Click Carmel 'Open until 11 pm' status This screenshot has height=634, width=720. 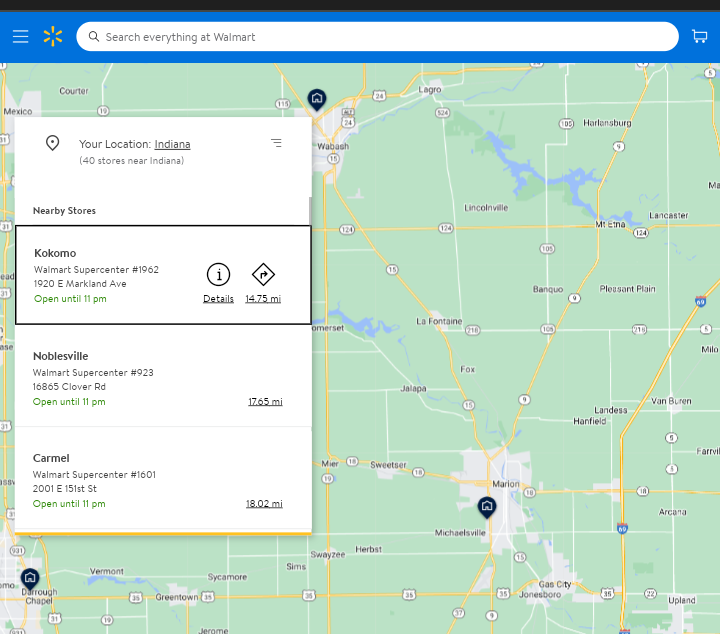click(69, 504)
